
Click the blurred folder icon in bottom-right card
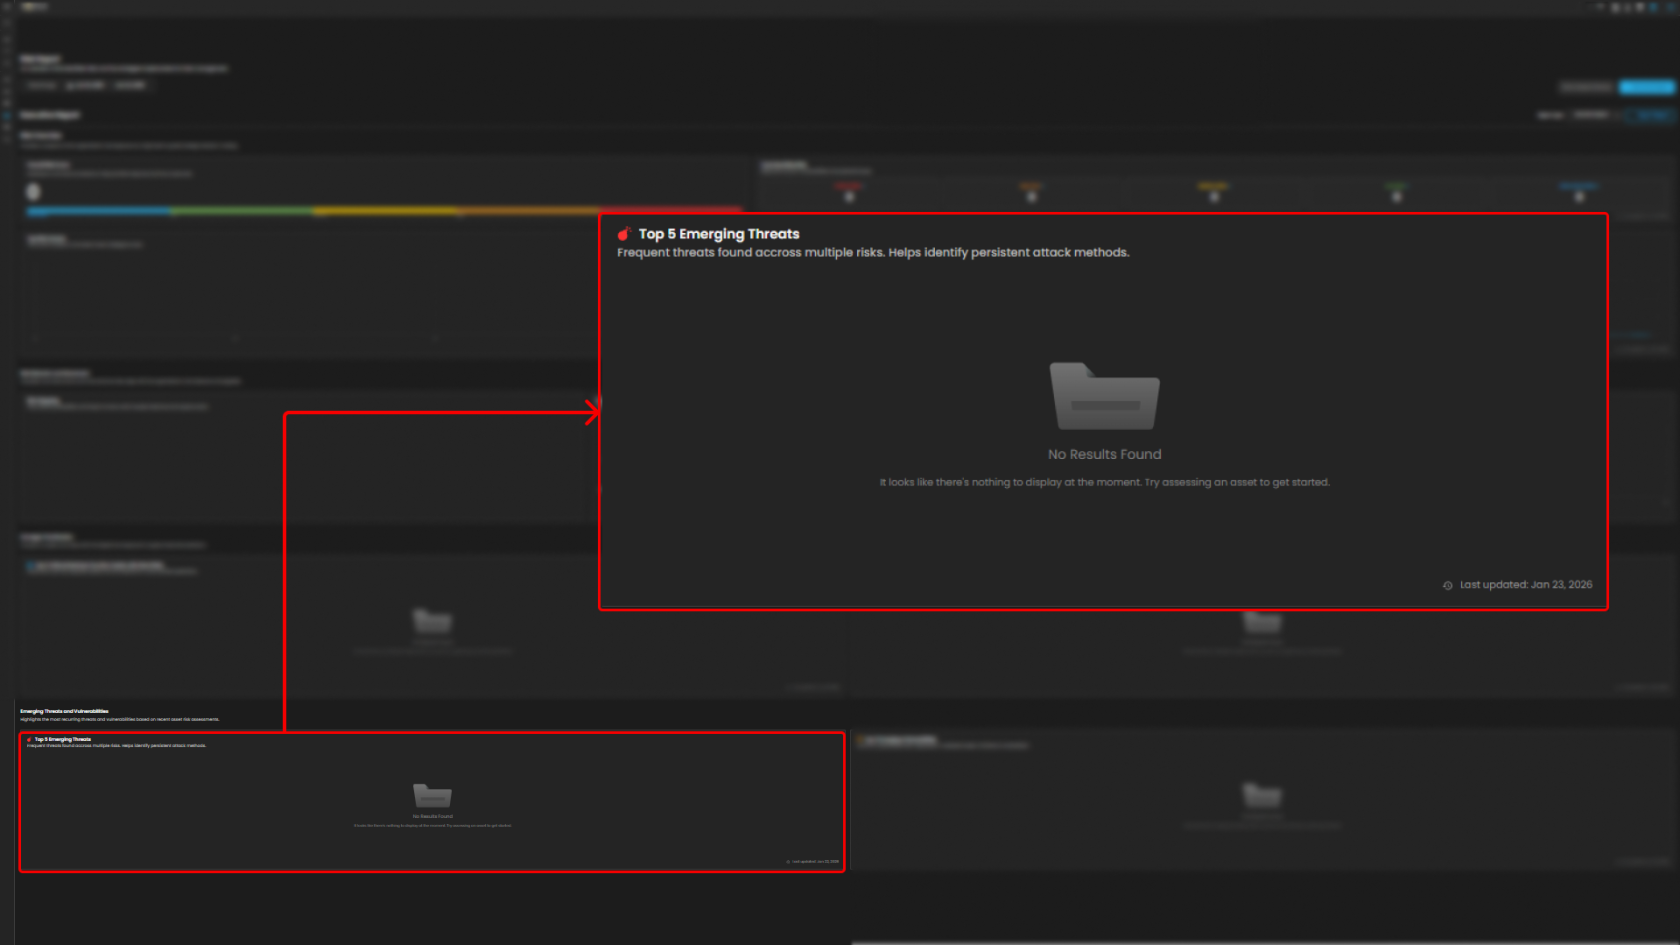coord(1262,795)
